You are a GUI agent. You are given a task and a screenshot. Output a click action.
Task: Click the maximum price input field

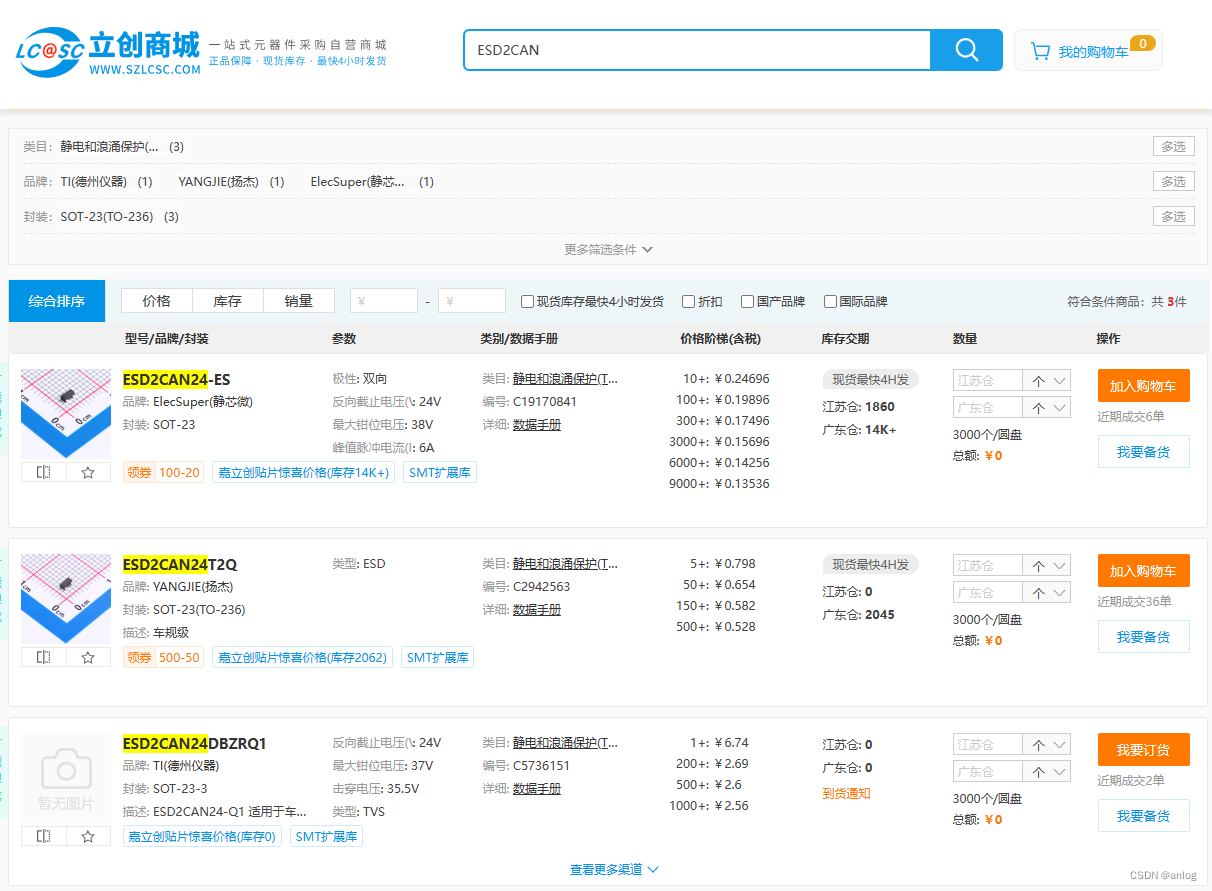click(x=472, y=301)
